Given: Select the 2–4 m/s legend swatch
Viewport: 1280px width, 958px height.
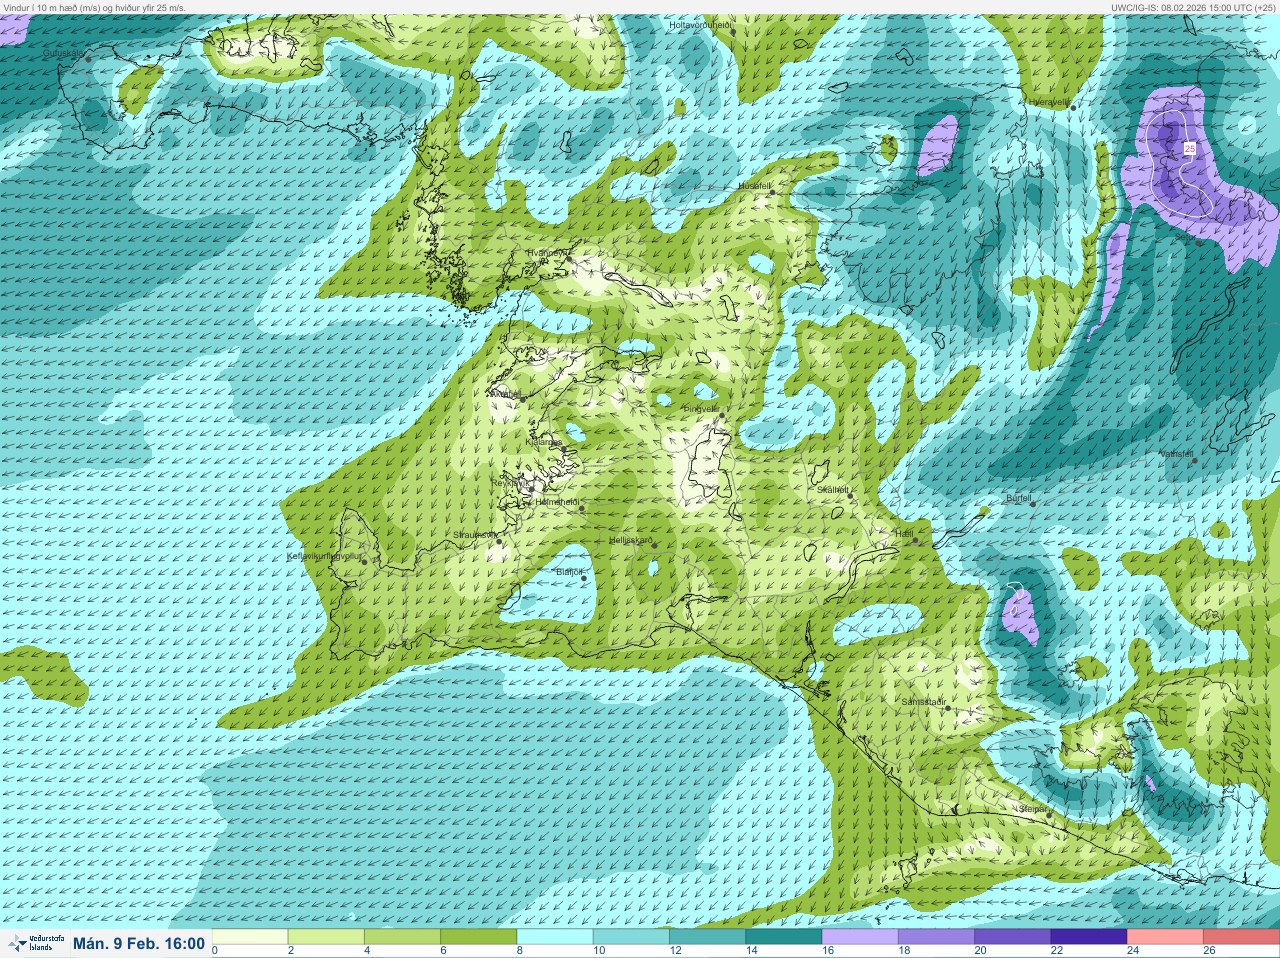Looking at the screenshot, I should [x=326, y=937].
